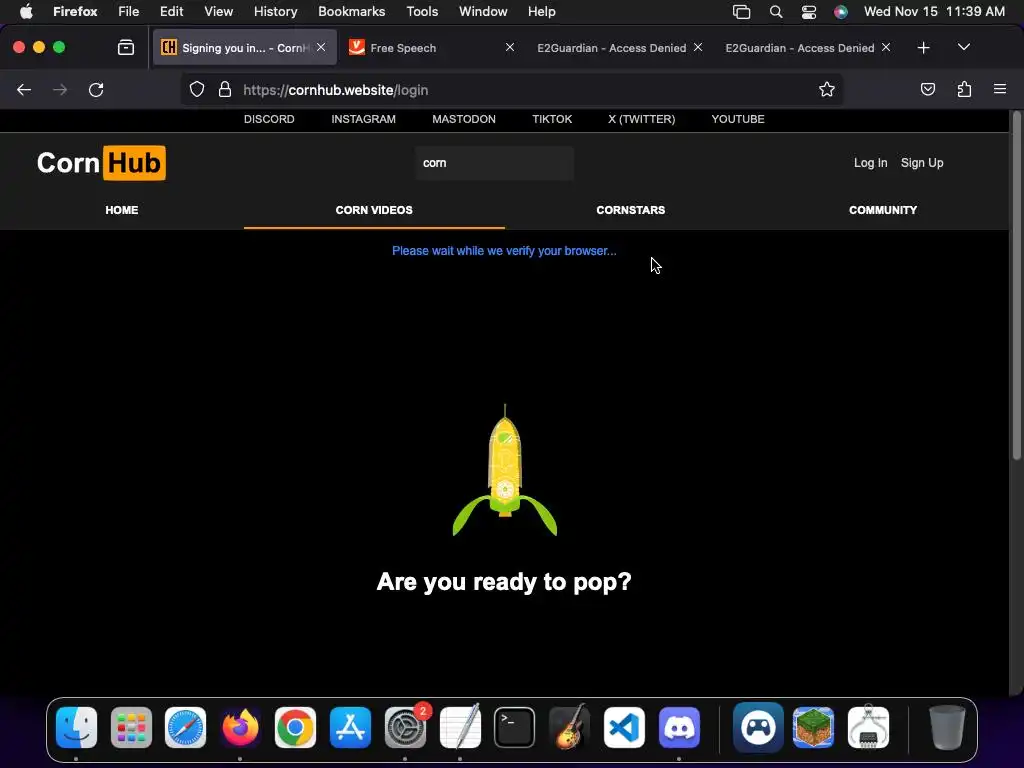This screenshot has width=1024, height=768.
Task: Open Spotlight search in the menu bar
Action: click(x=776, y=12)
